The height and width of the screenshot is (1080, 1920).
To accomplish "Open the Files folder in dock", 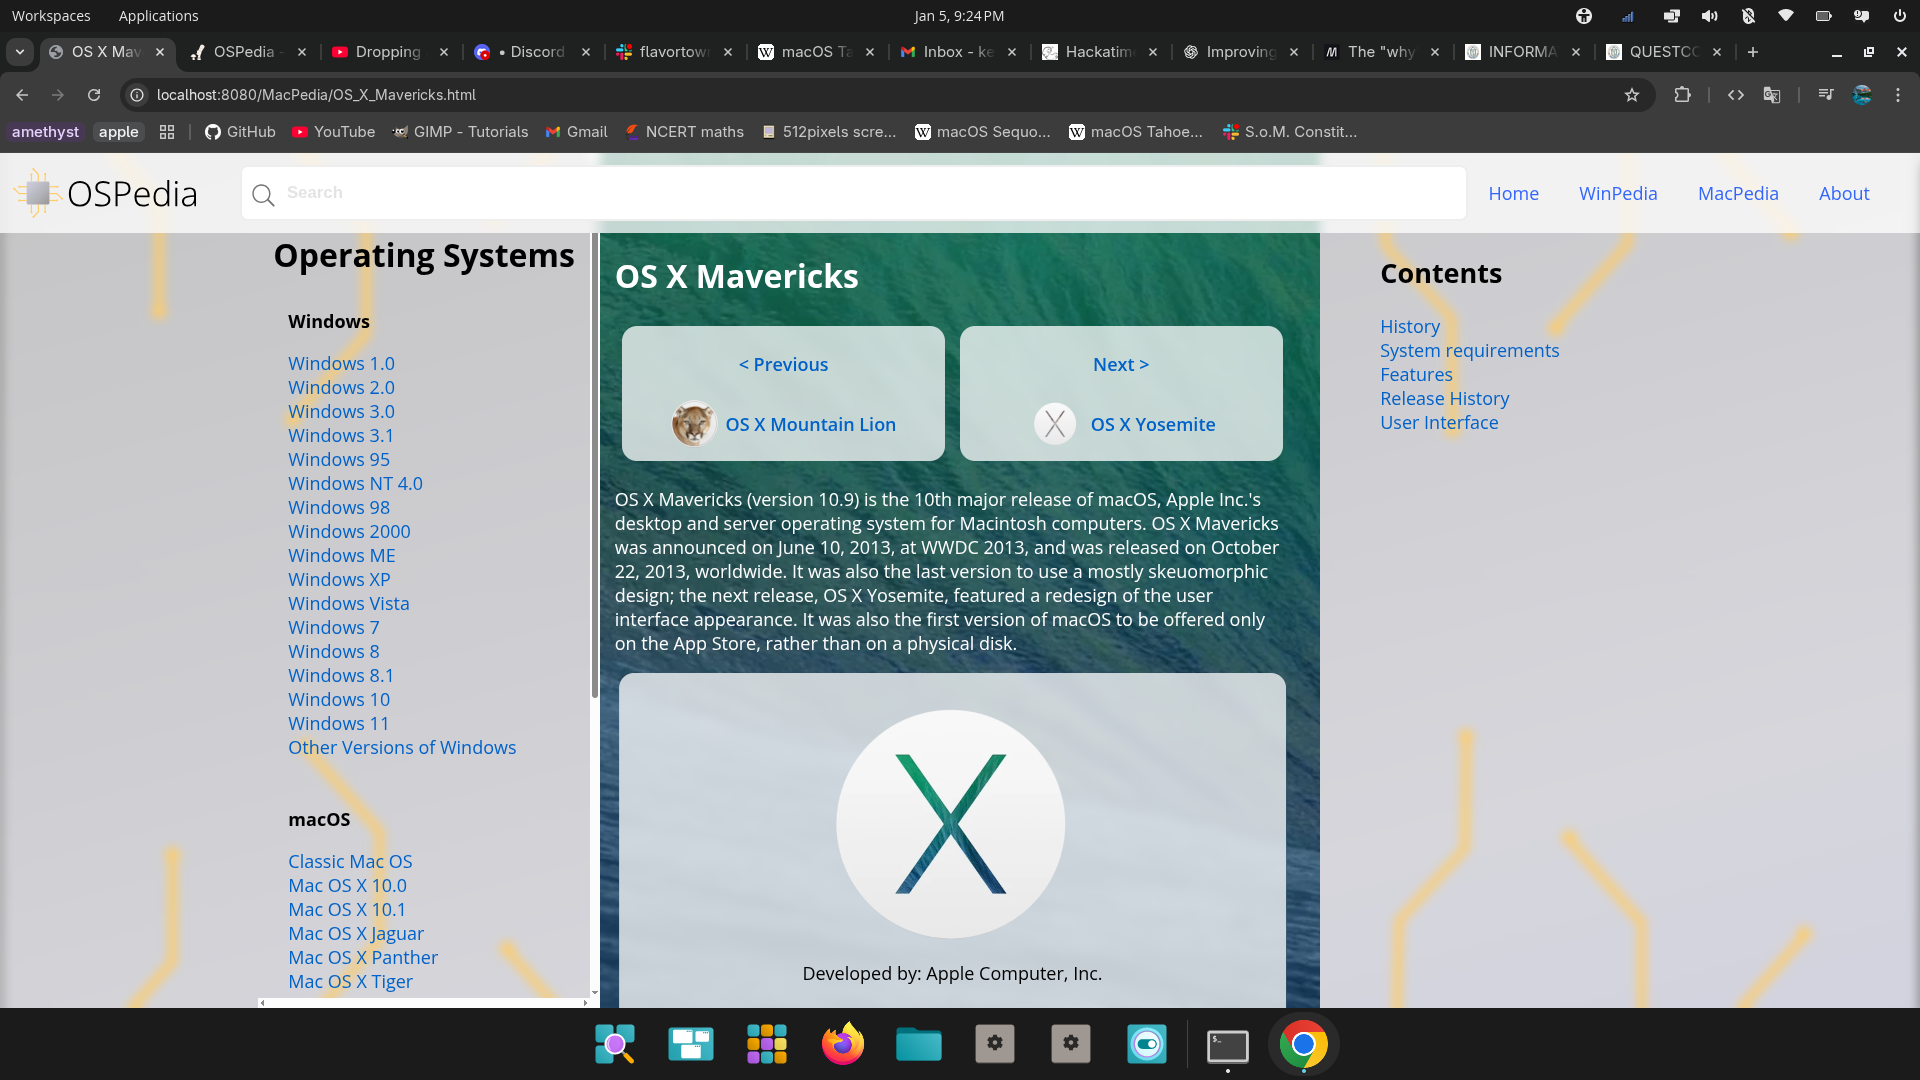I will pos(918,1044).
